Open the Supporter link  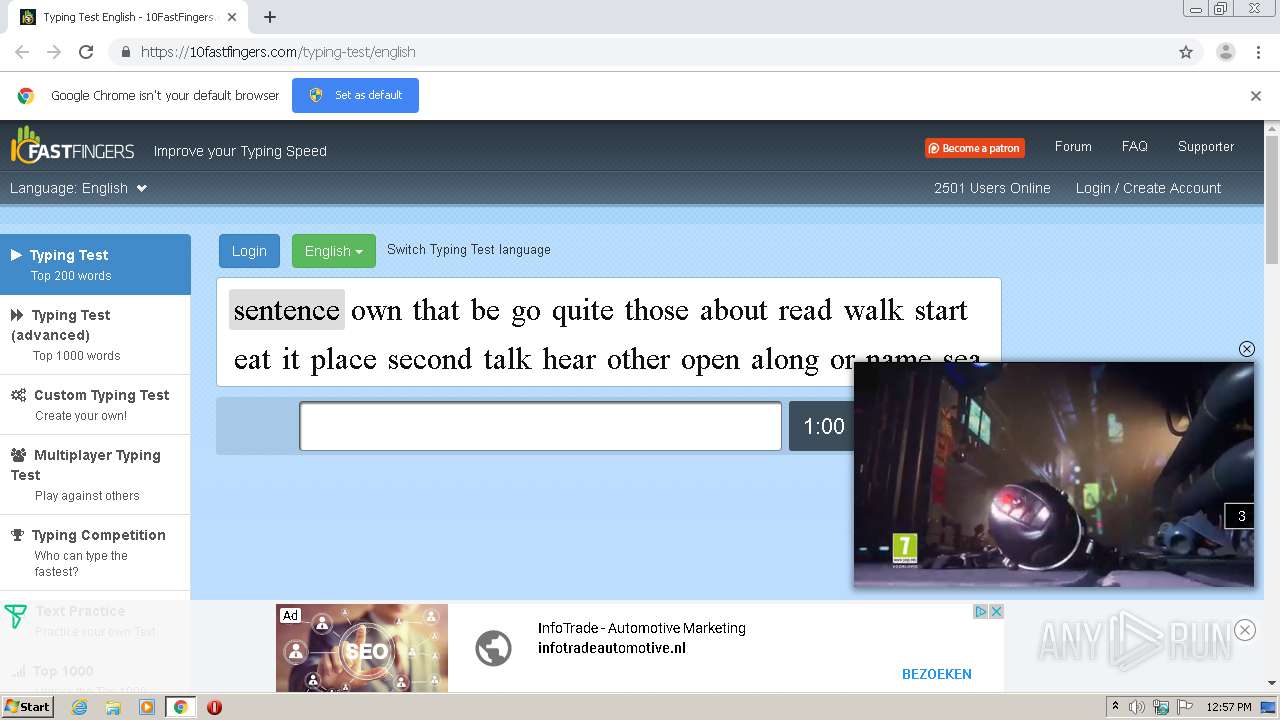coord(1206,146)
